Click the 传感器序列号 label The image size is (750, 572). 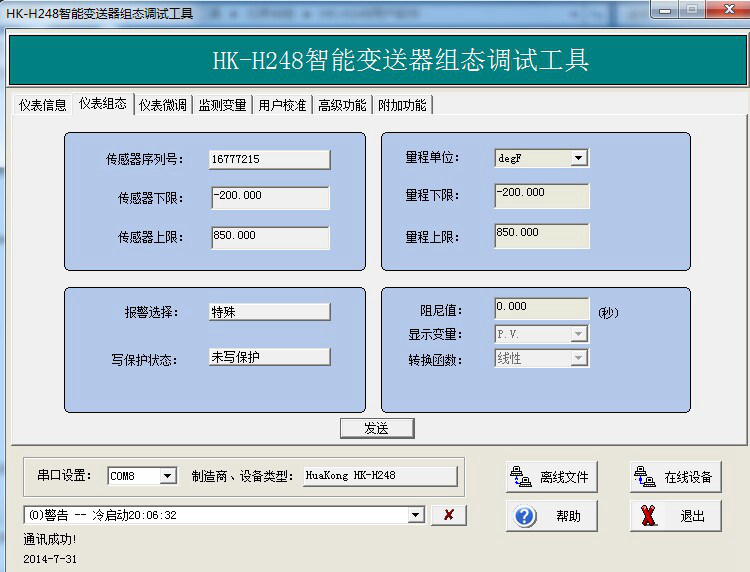(x=144, y=159)
